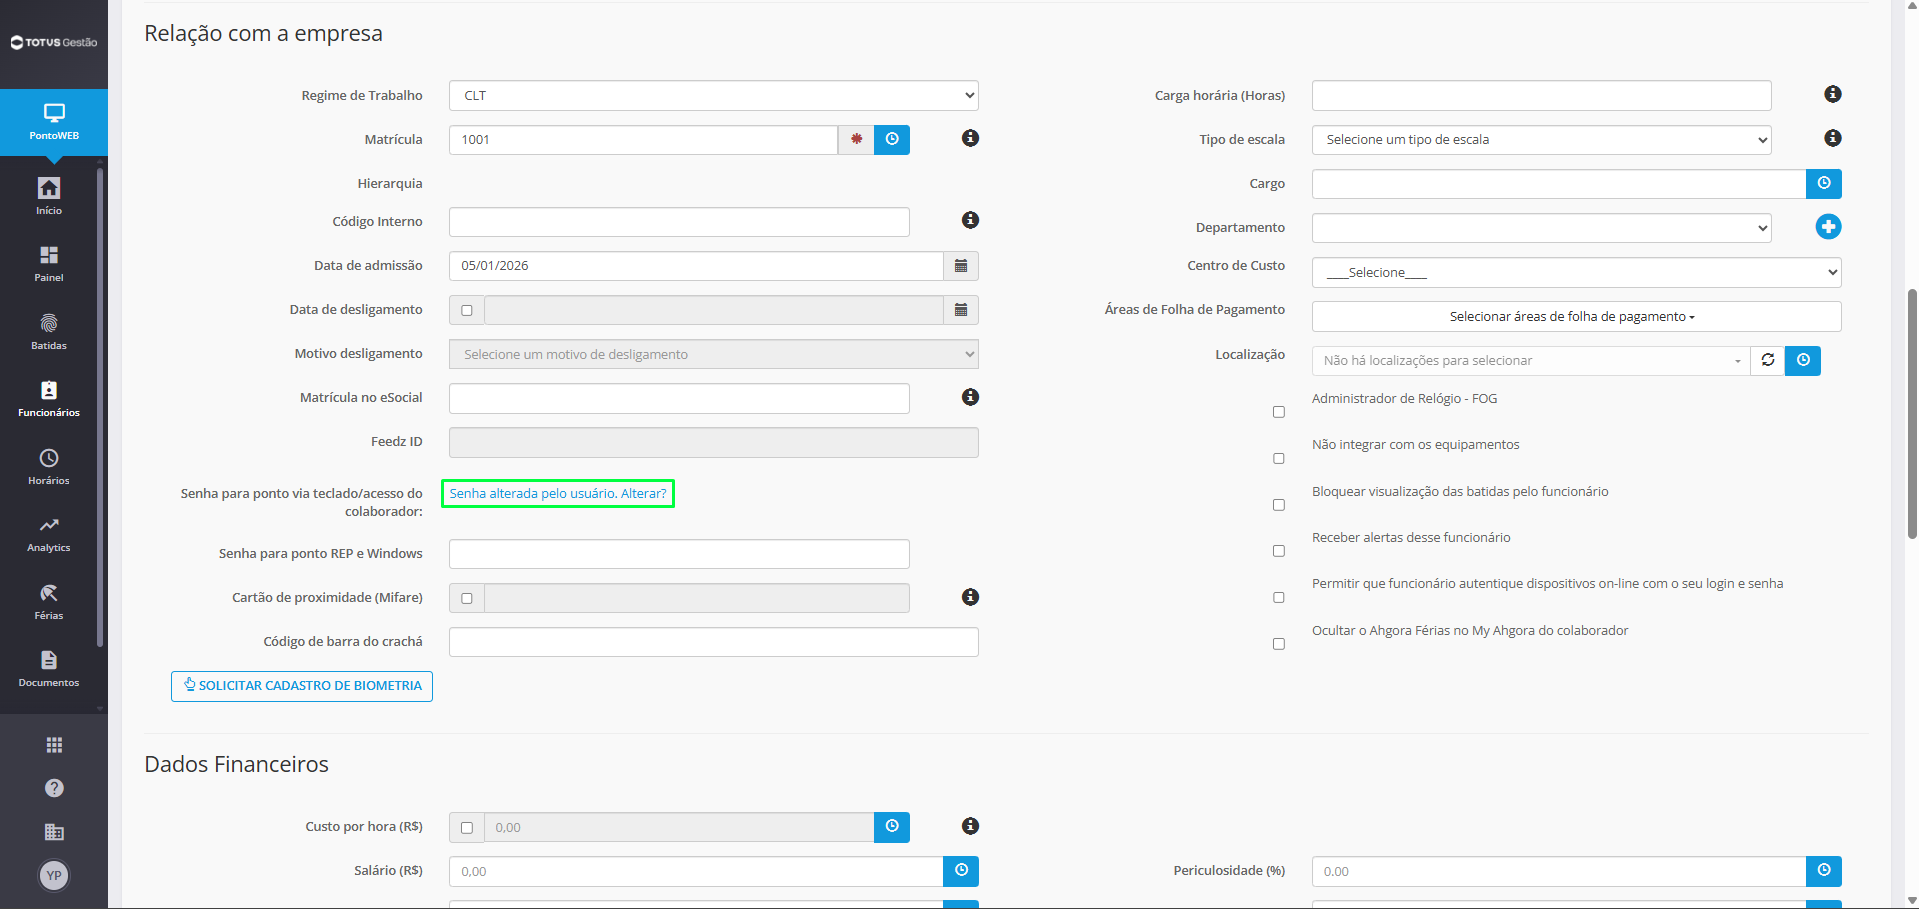Image resolution: width=1919 pixels, height=909 pixels.
Task: Click the Matrícula history clock button
Action: (x=892, y=140)
